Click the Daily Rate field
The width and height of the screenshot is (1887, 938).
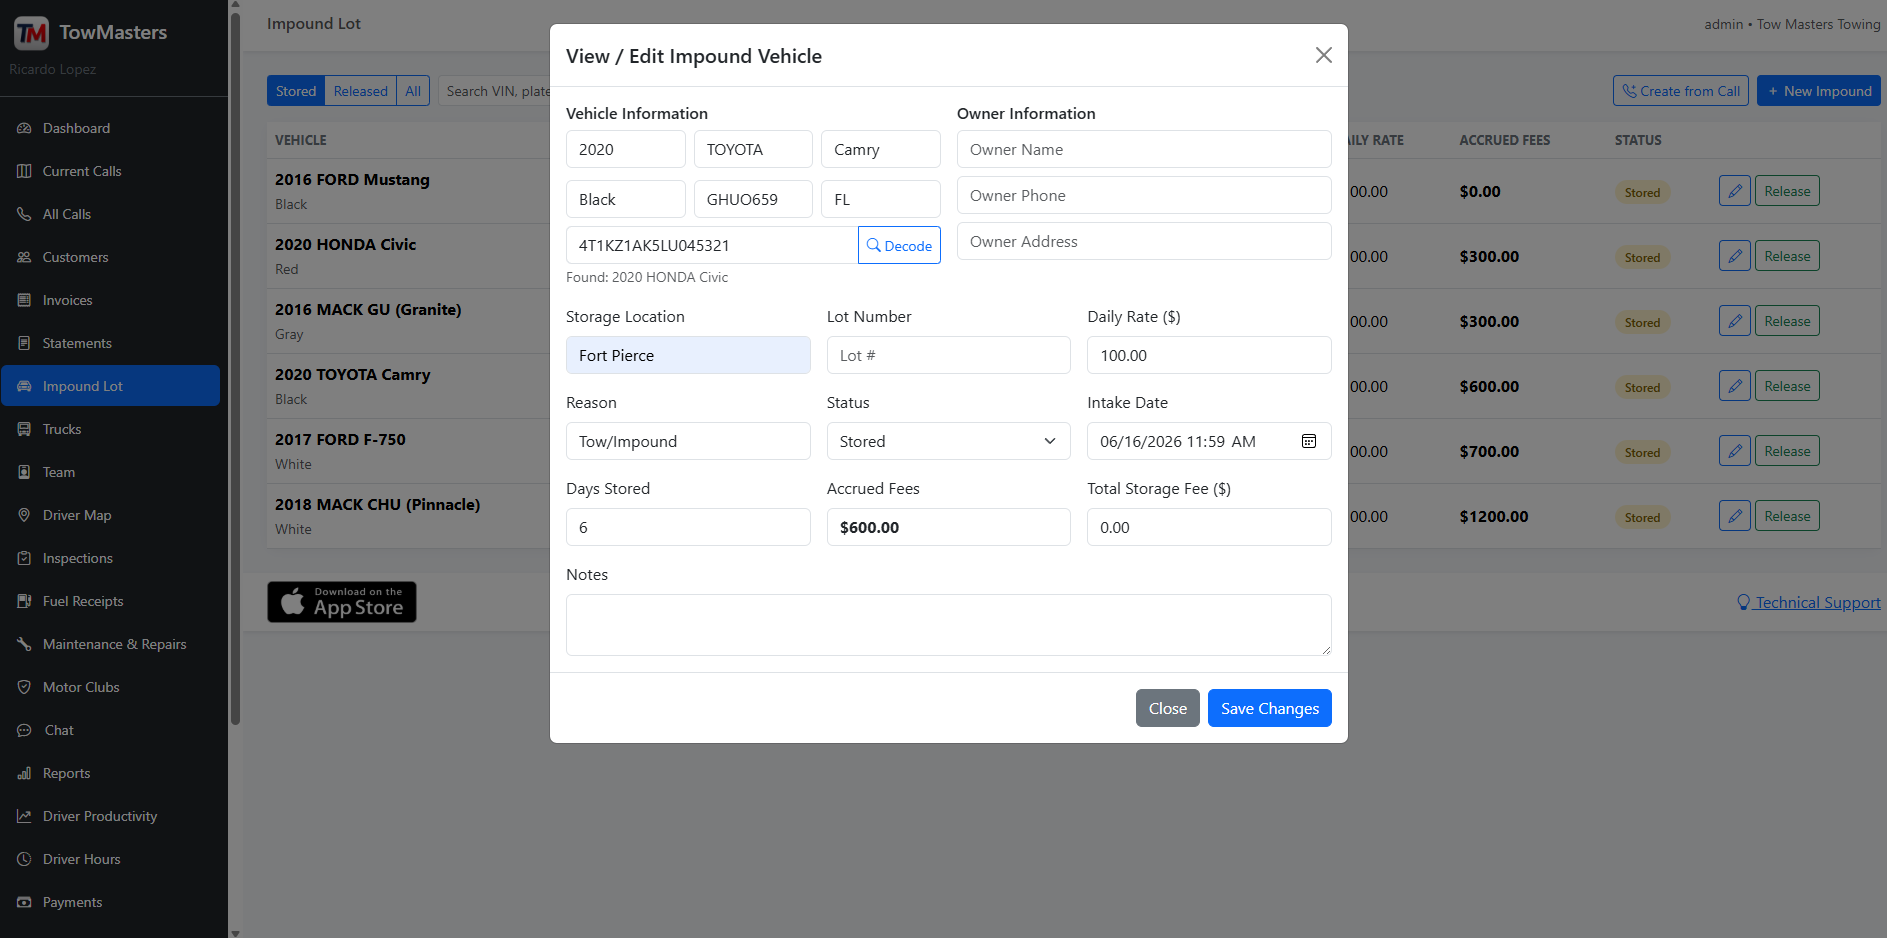(1209, 355)
